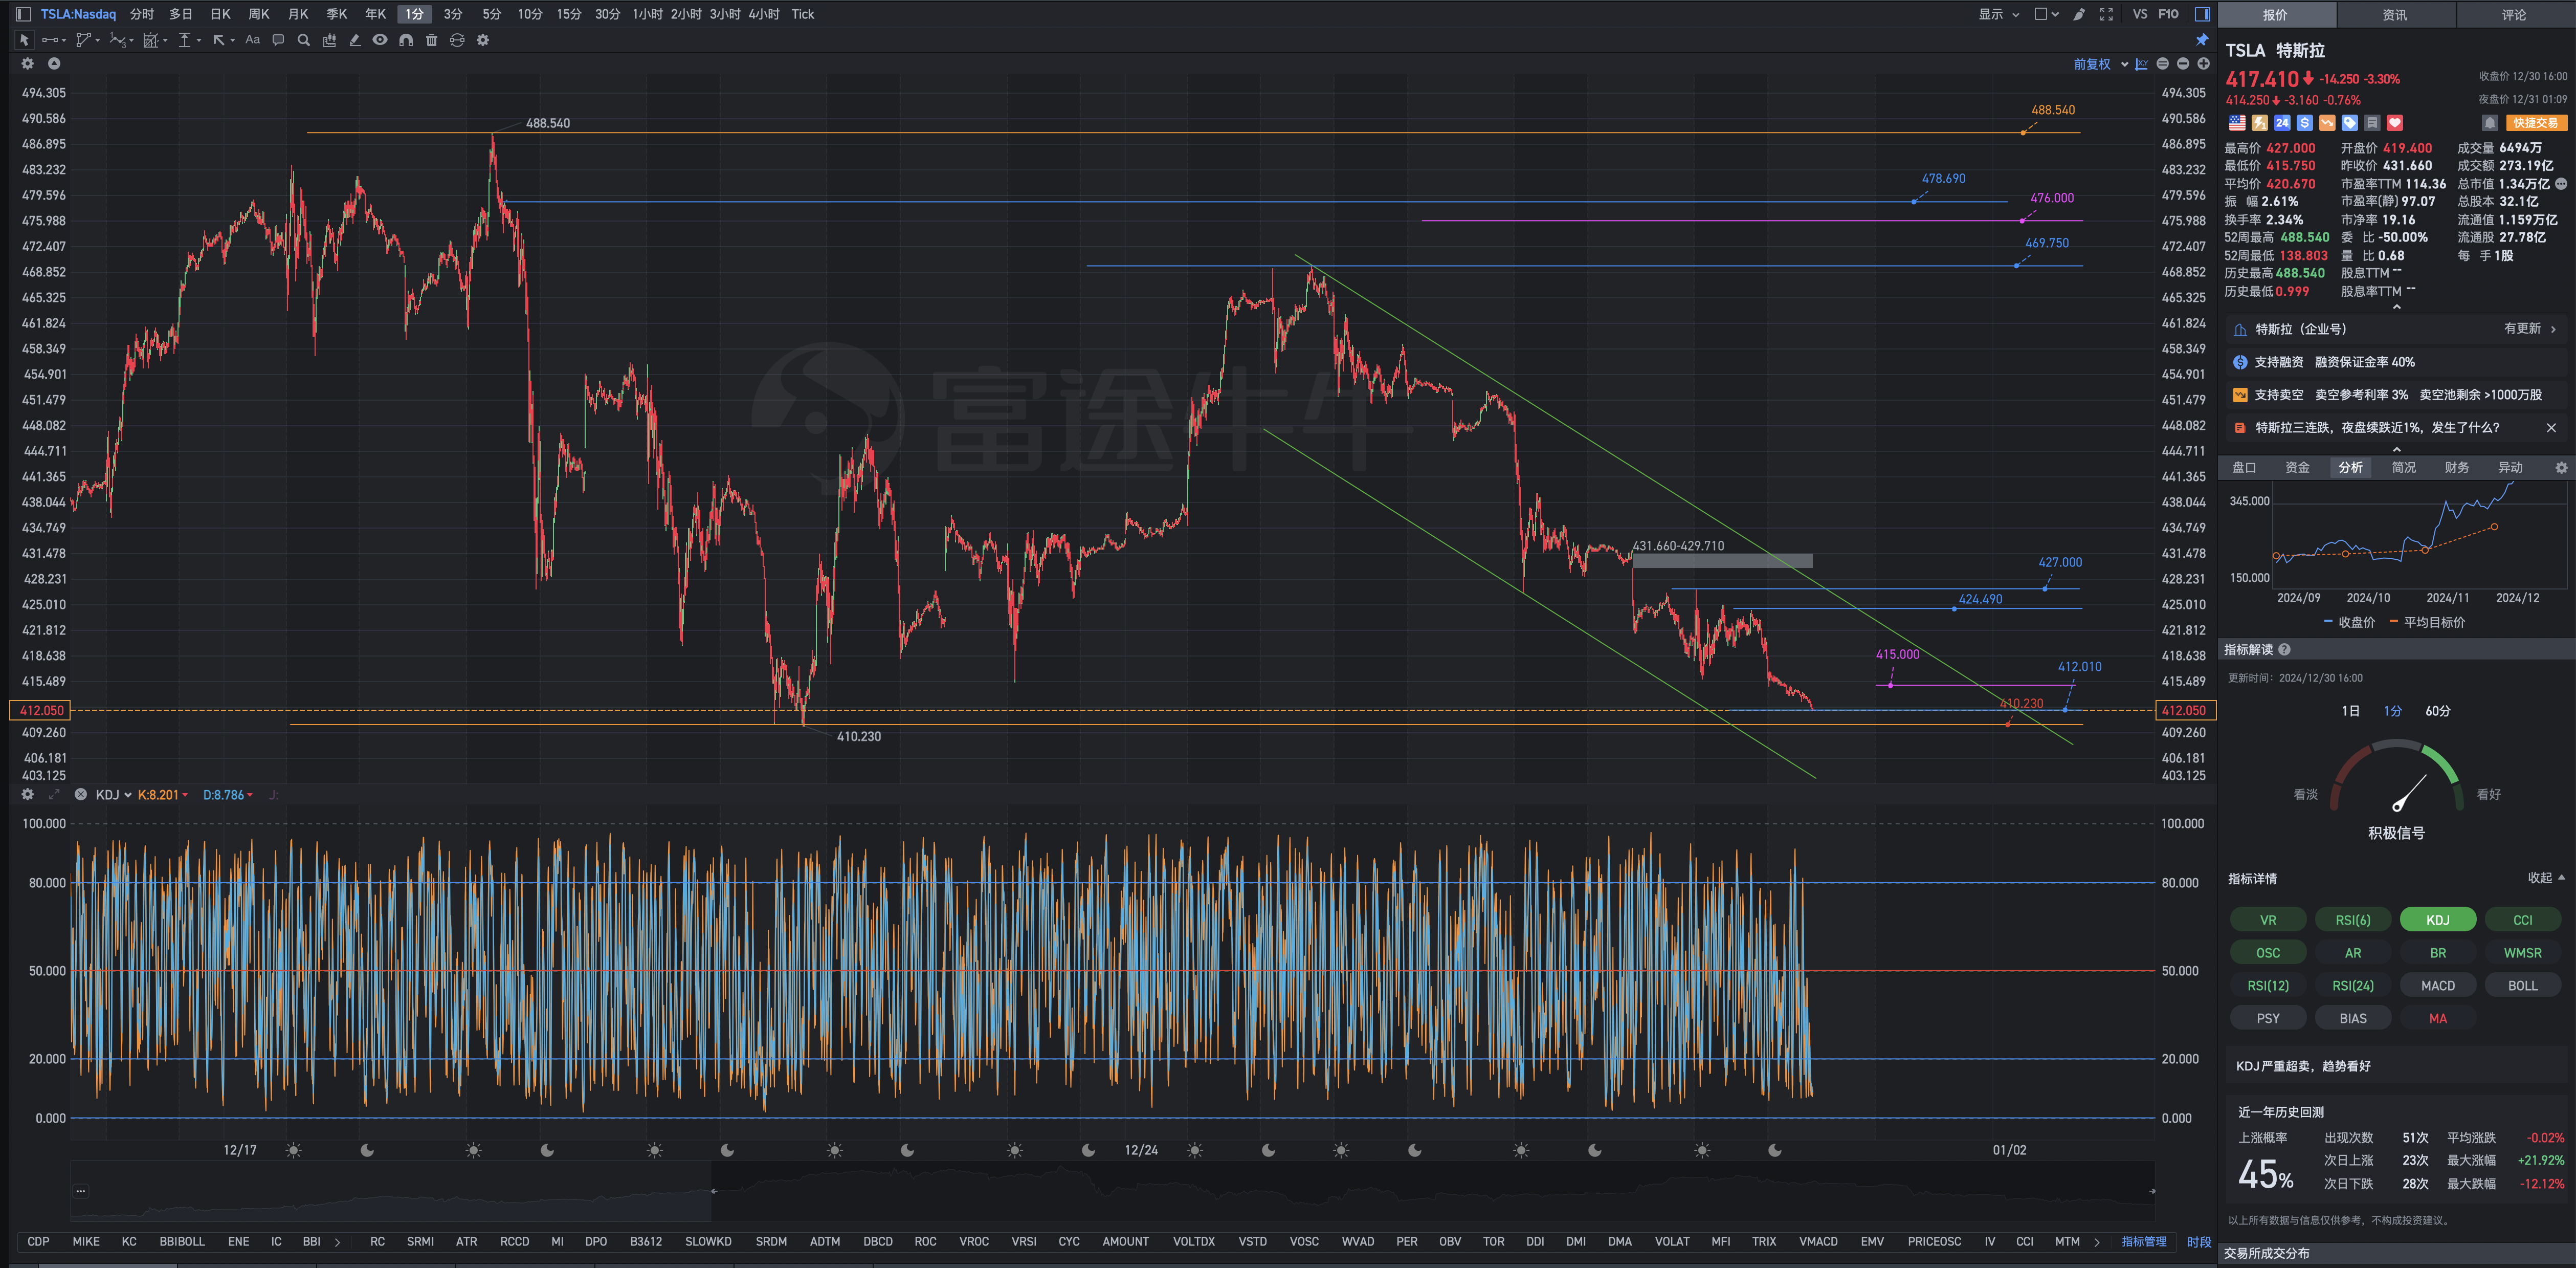Click the blue 24-hour trading icon
2576x1268 pixels.
click(x=2282, y=122)
